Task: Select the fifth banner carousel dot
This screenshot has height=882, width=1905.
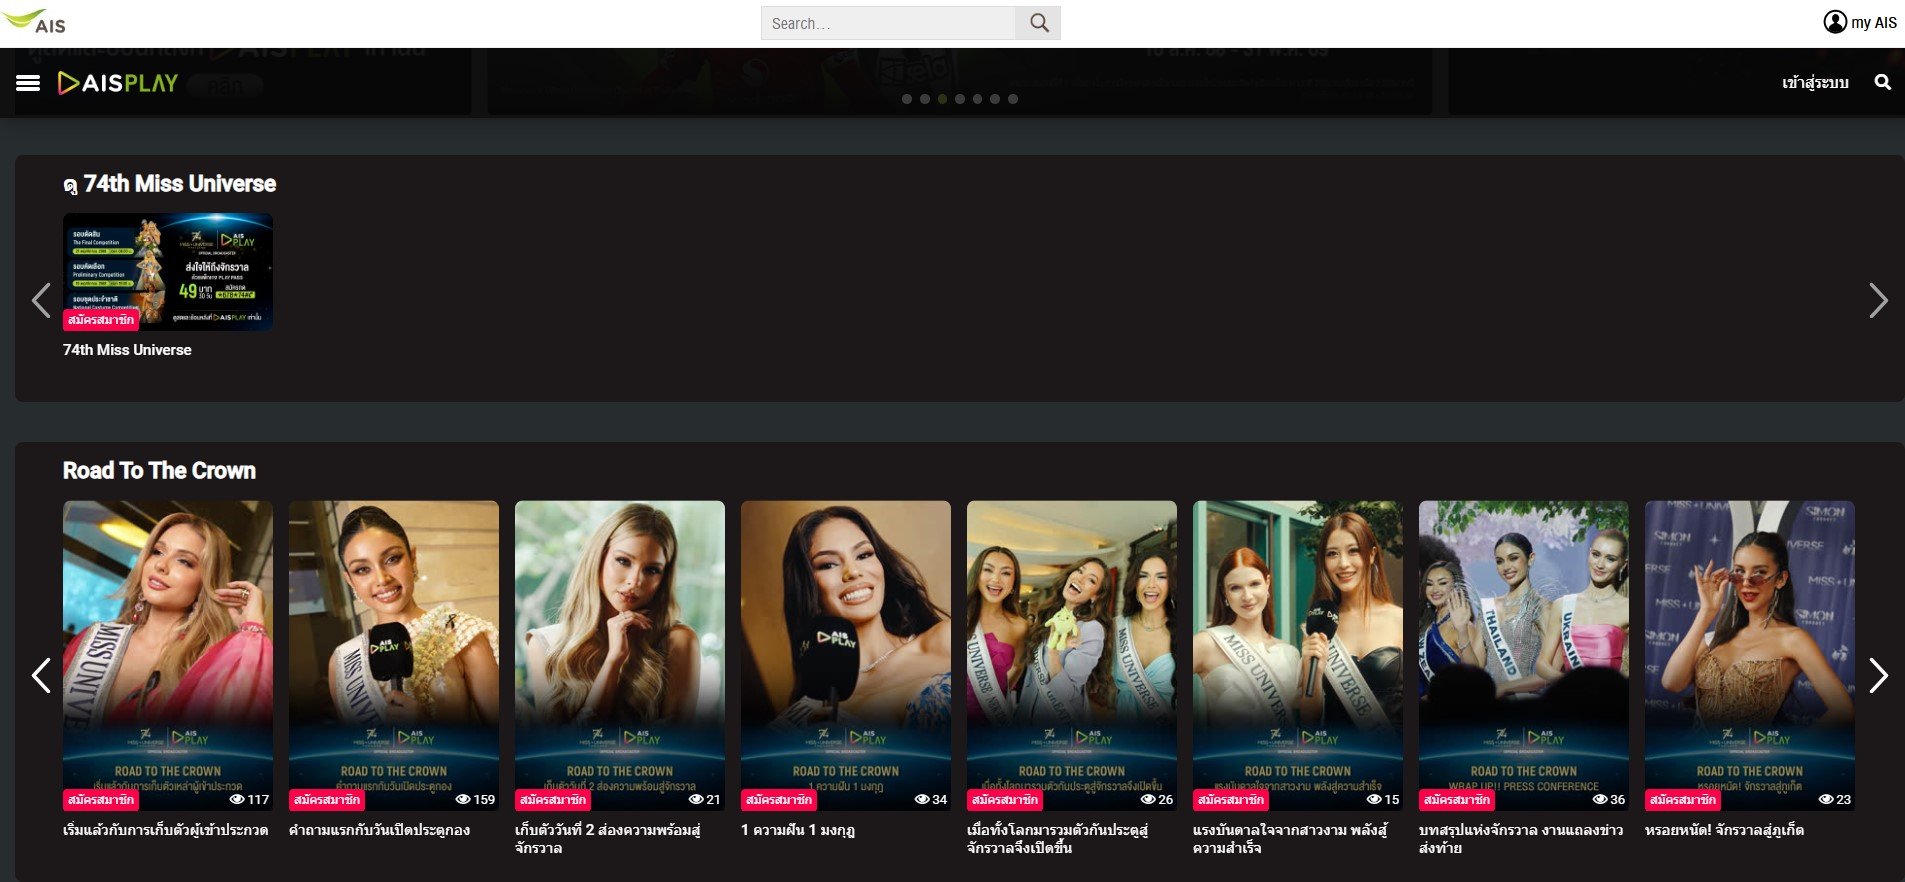Action: pyautogui.click(x=977, y=99)
